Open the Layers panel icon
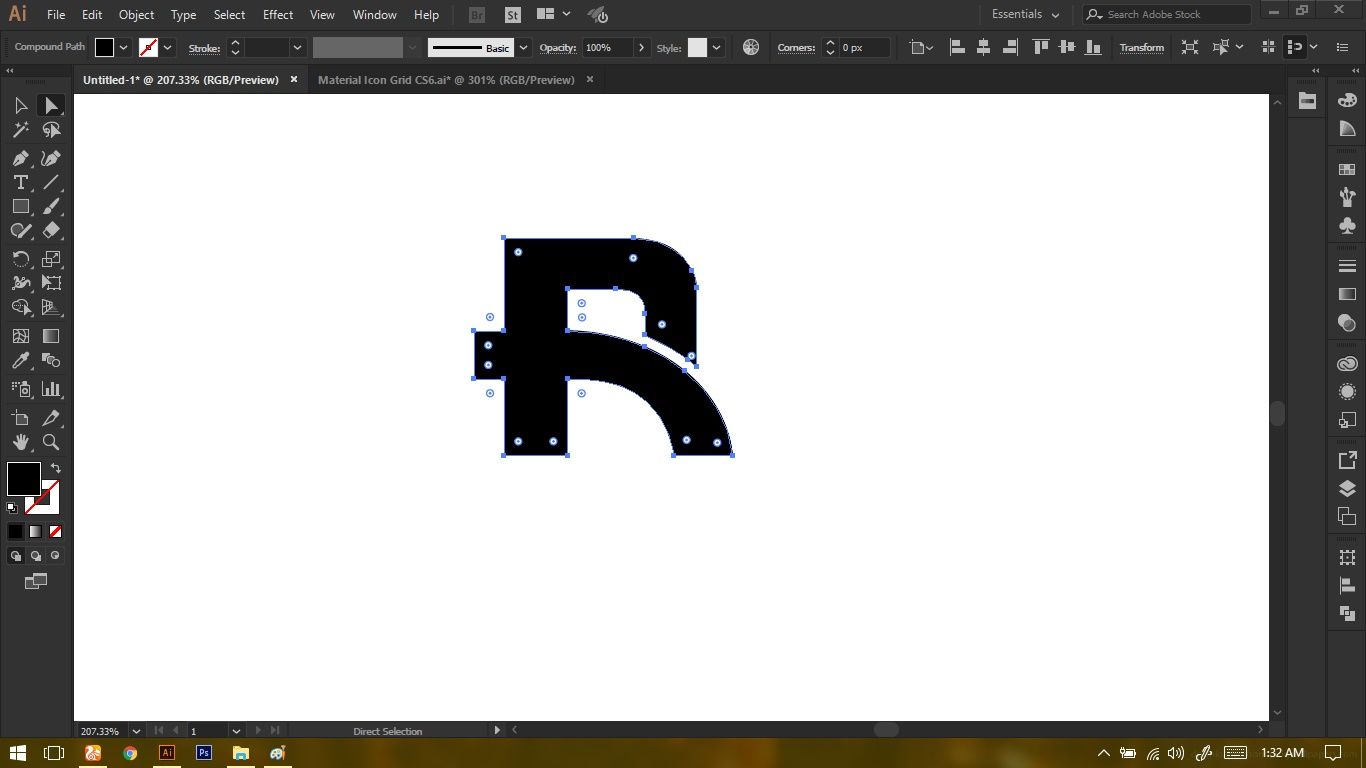Viewport: 1366px width, 768px height. [x=1347, y=489]
